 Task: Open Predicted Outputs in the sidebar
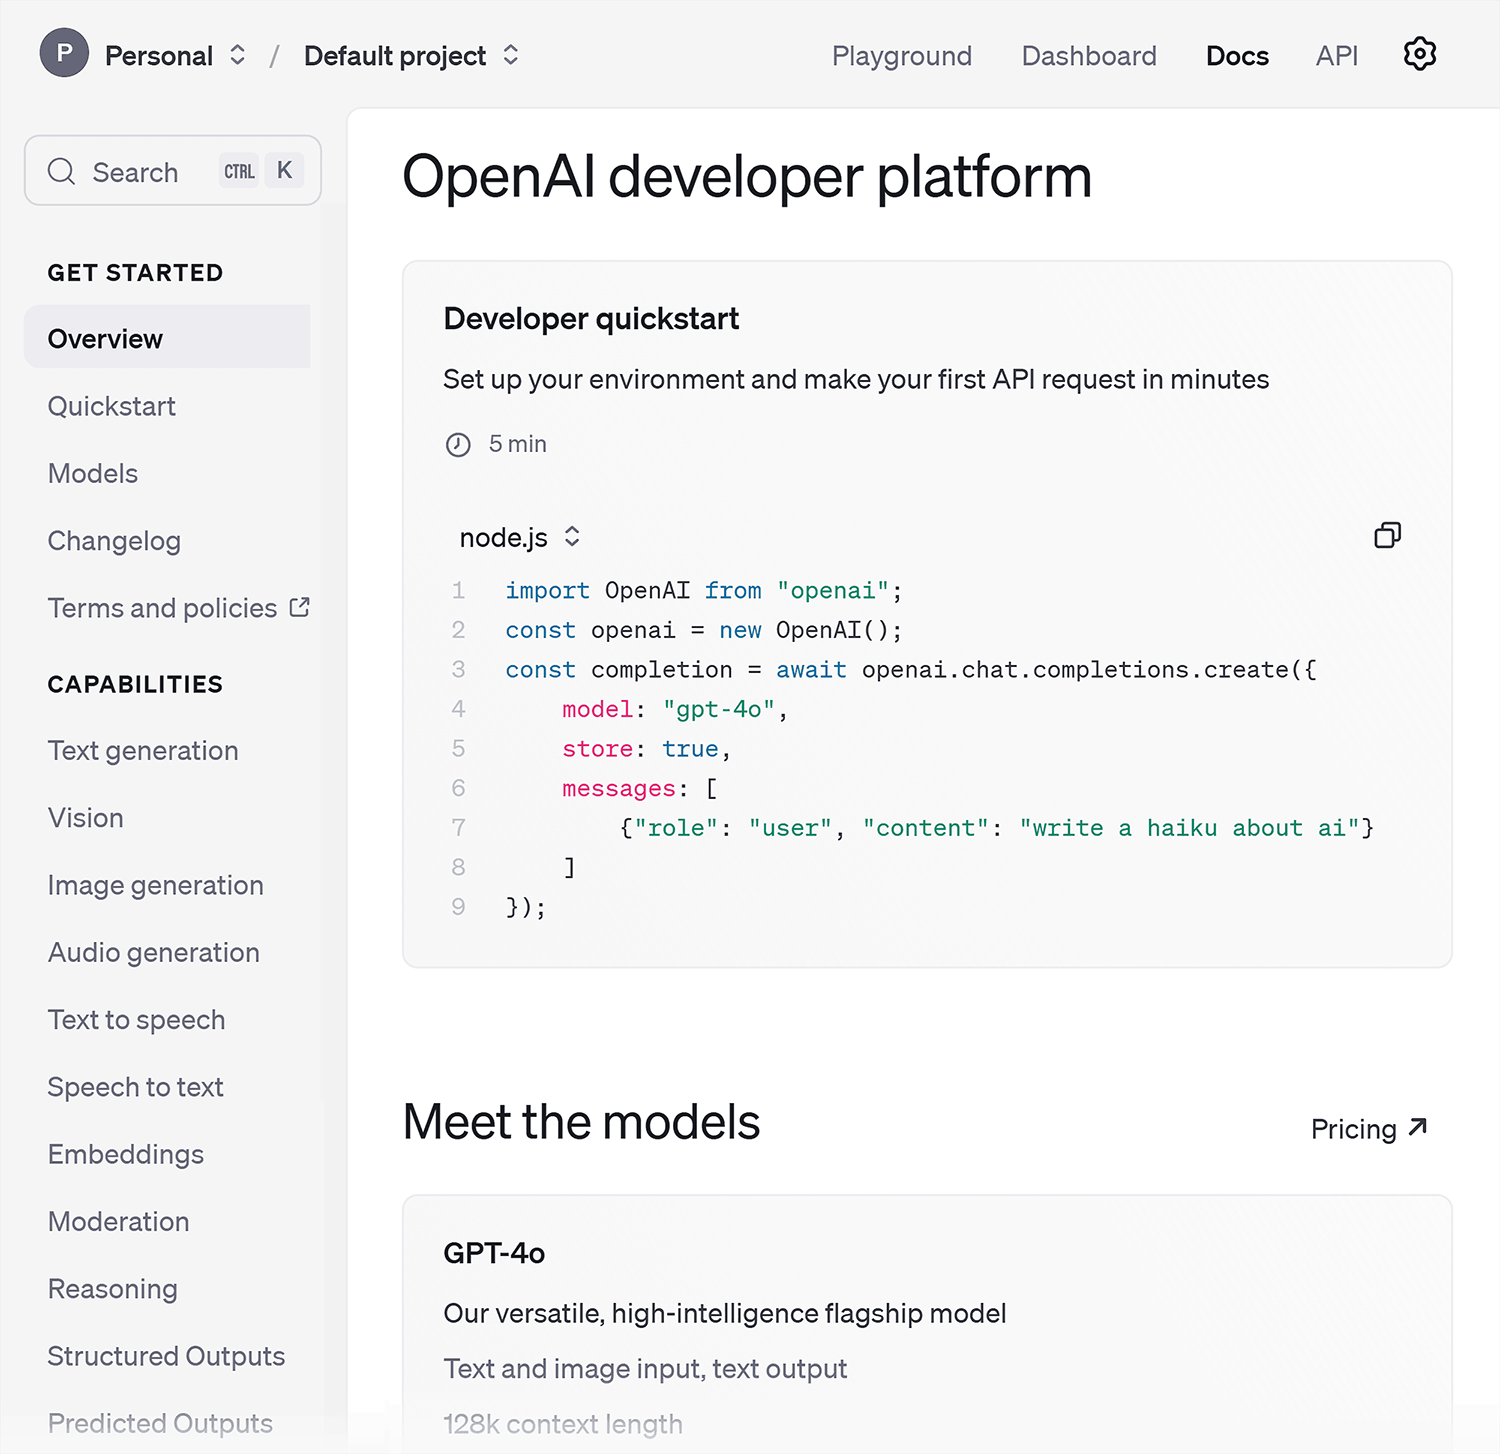[160, 1423]
